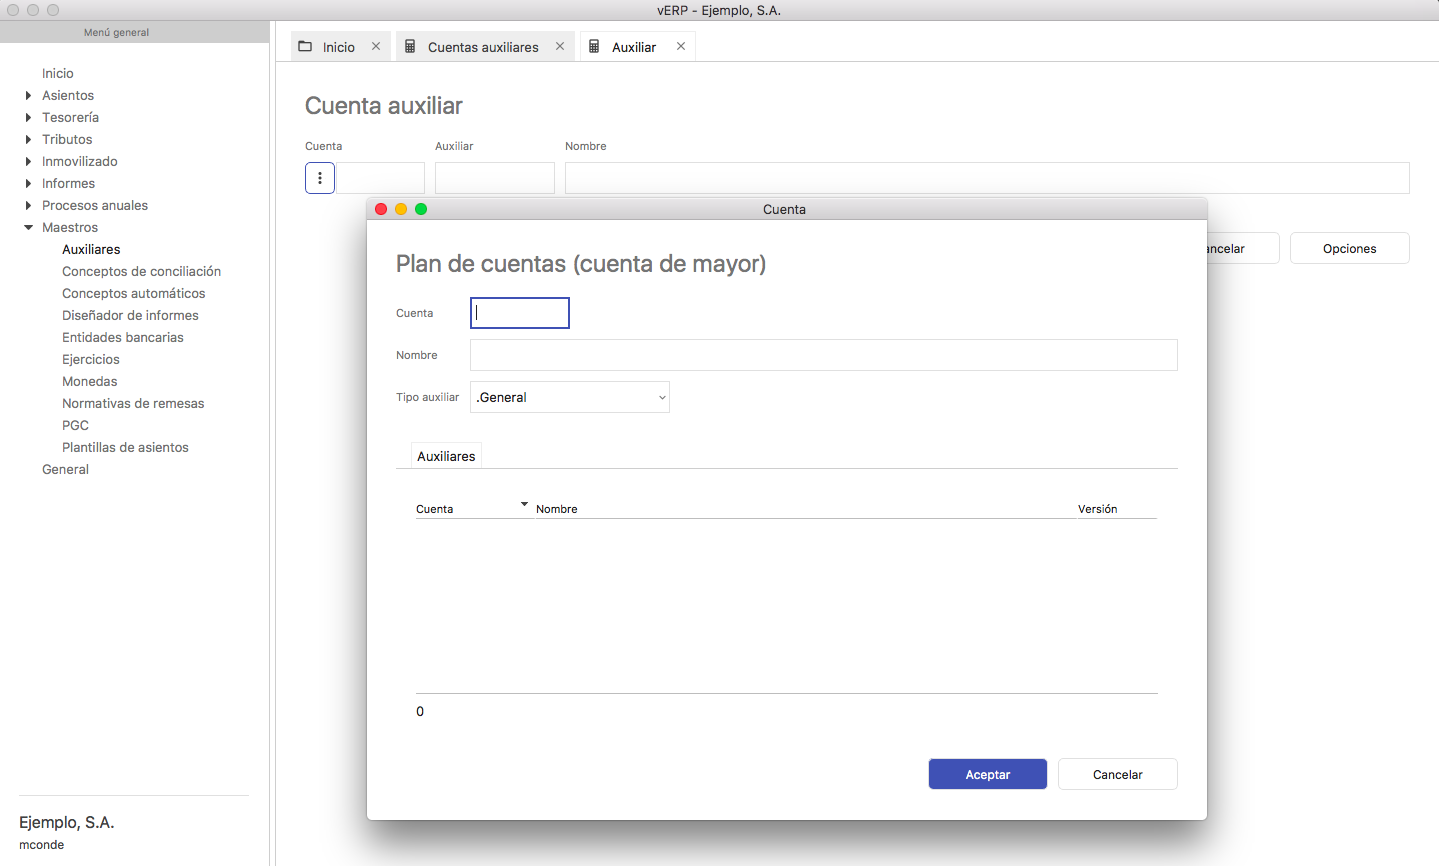The height and width of the screenshot is (866, 1439).
Task: Click Cancelar in the Cuenta dialog
Action: point(1117,775)
